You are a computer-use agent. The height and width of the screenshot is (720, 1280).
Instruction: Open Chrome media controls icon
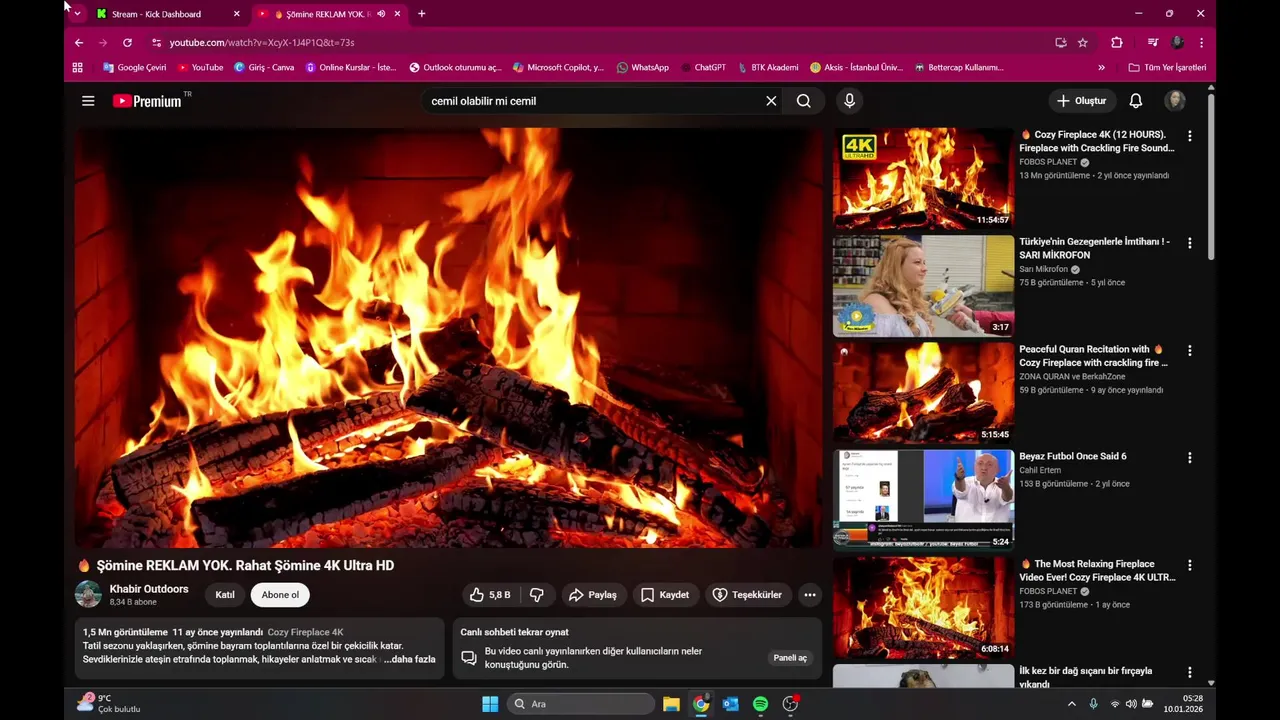click(x=1153, y=43)
